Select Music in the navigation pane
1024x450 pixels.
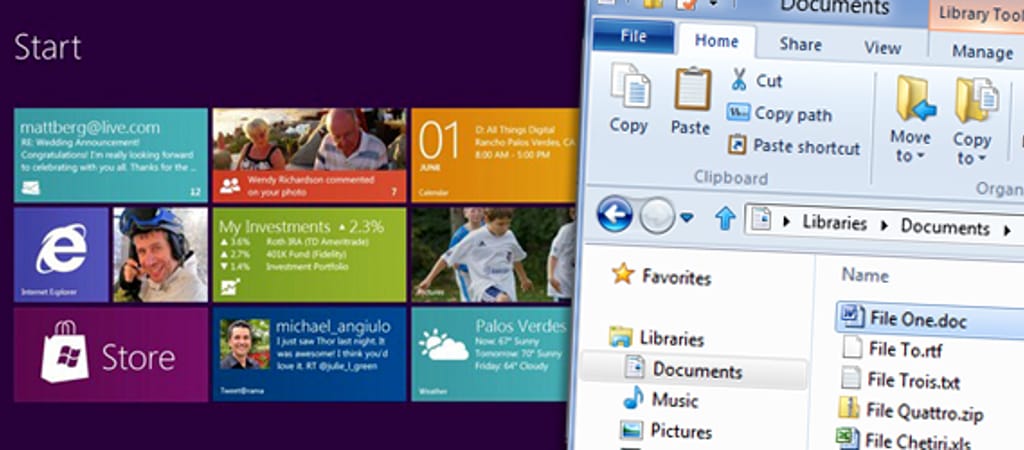point(674,400)
